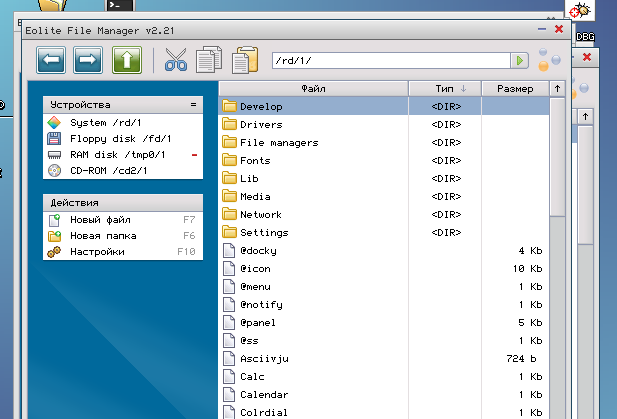The height and width of the screenshot is (419, 617).
Task: Click the paste clipboard icon
Action: [x=244, y=61]
